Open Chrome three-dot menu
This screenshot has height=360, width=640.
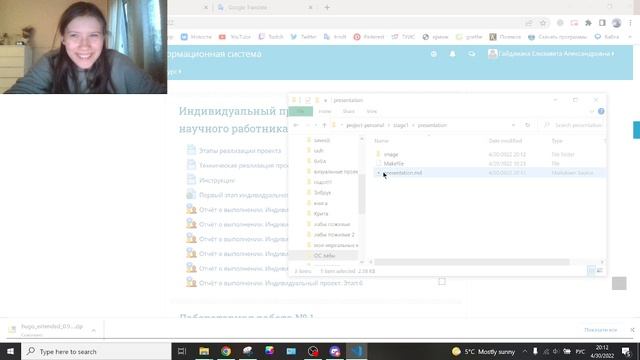630,23
